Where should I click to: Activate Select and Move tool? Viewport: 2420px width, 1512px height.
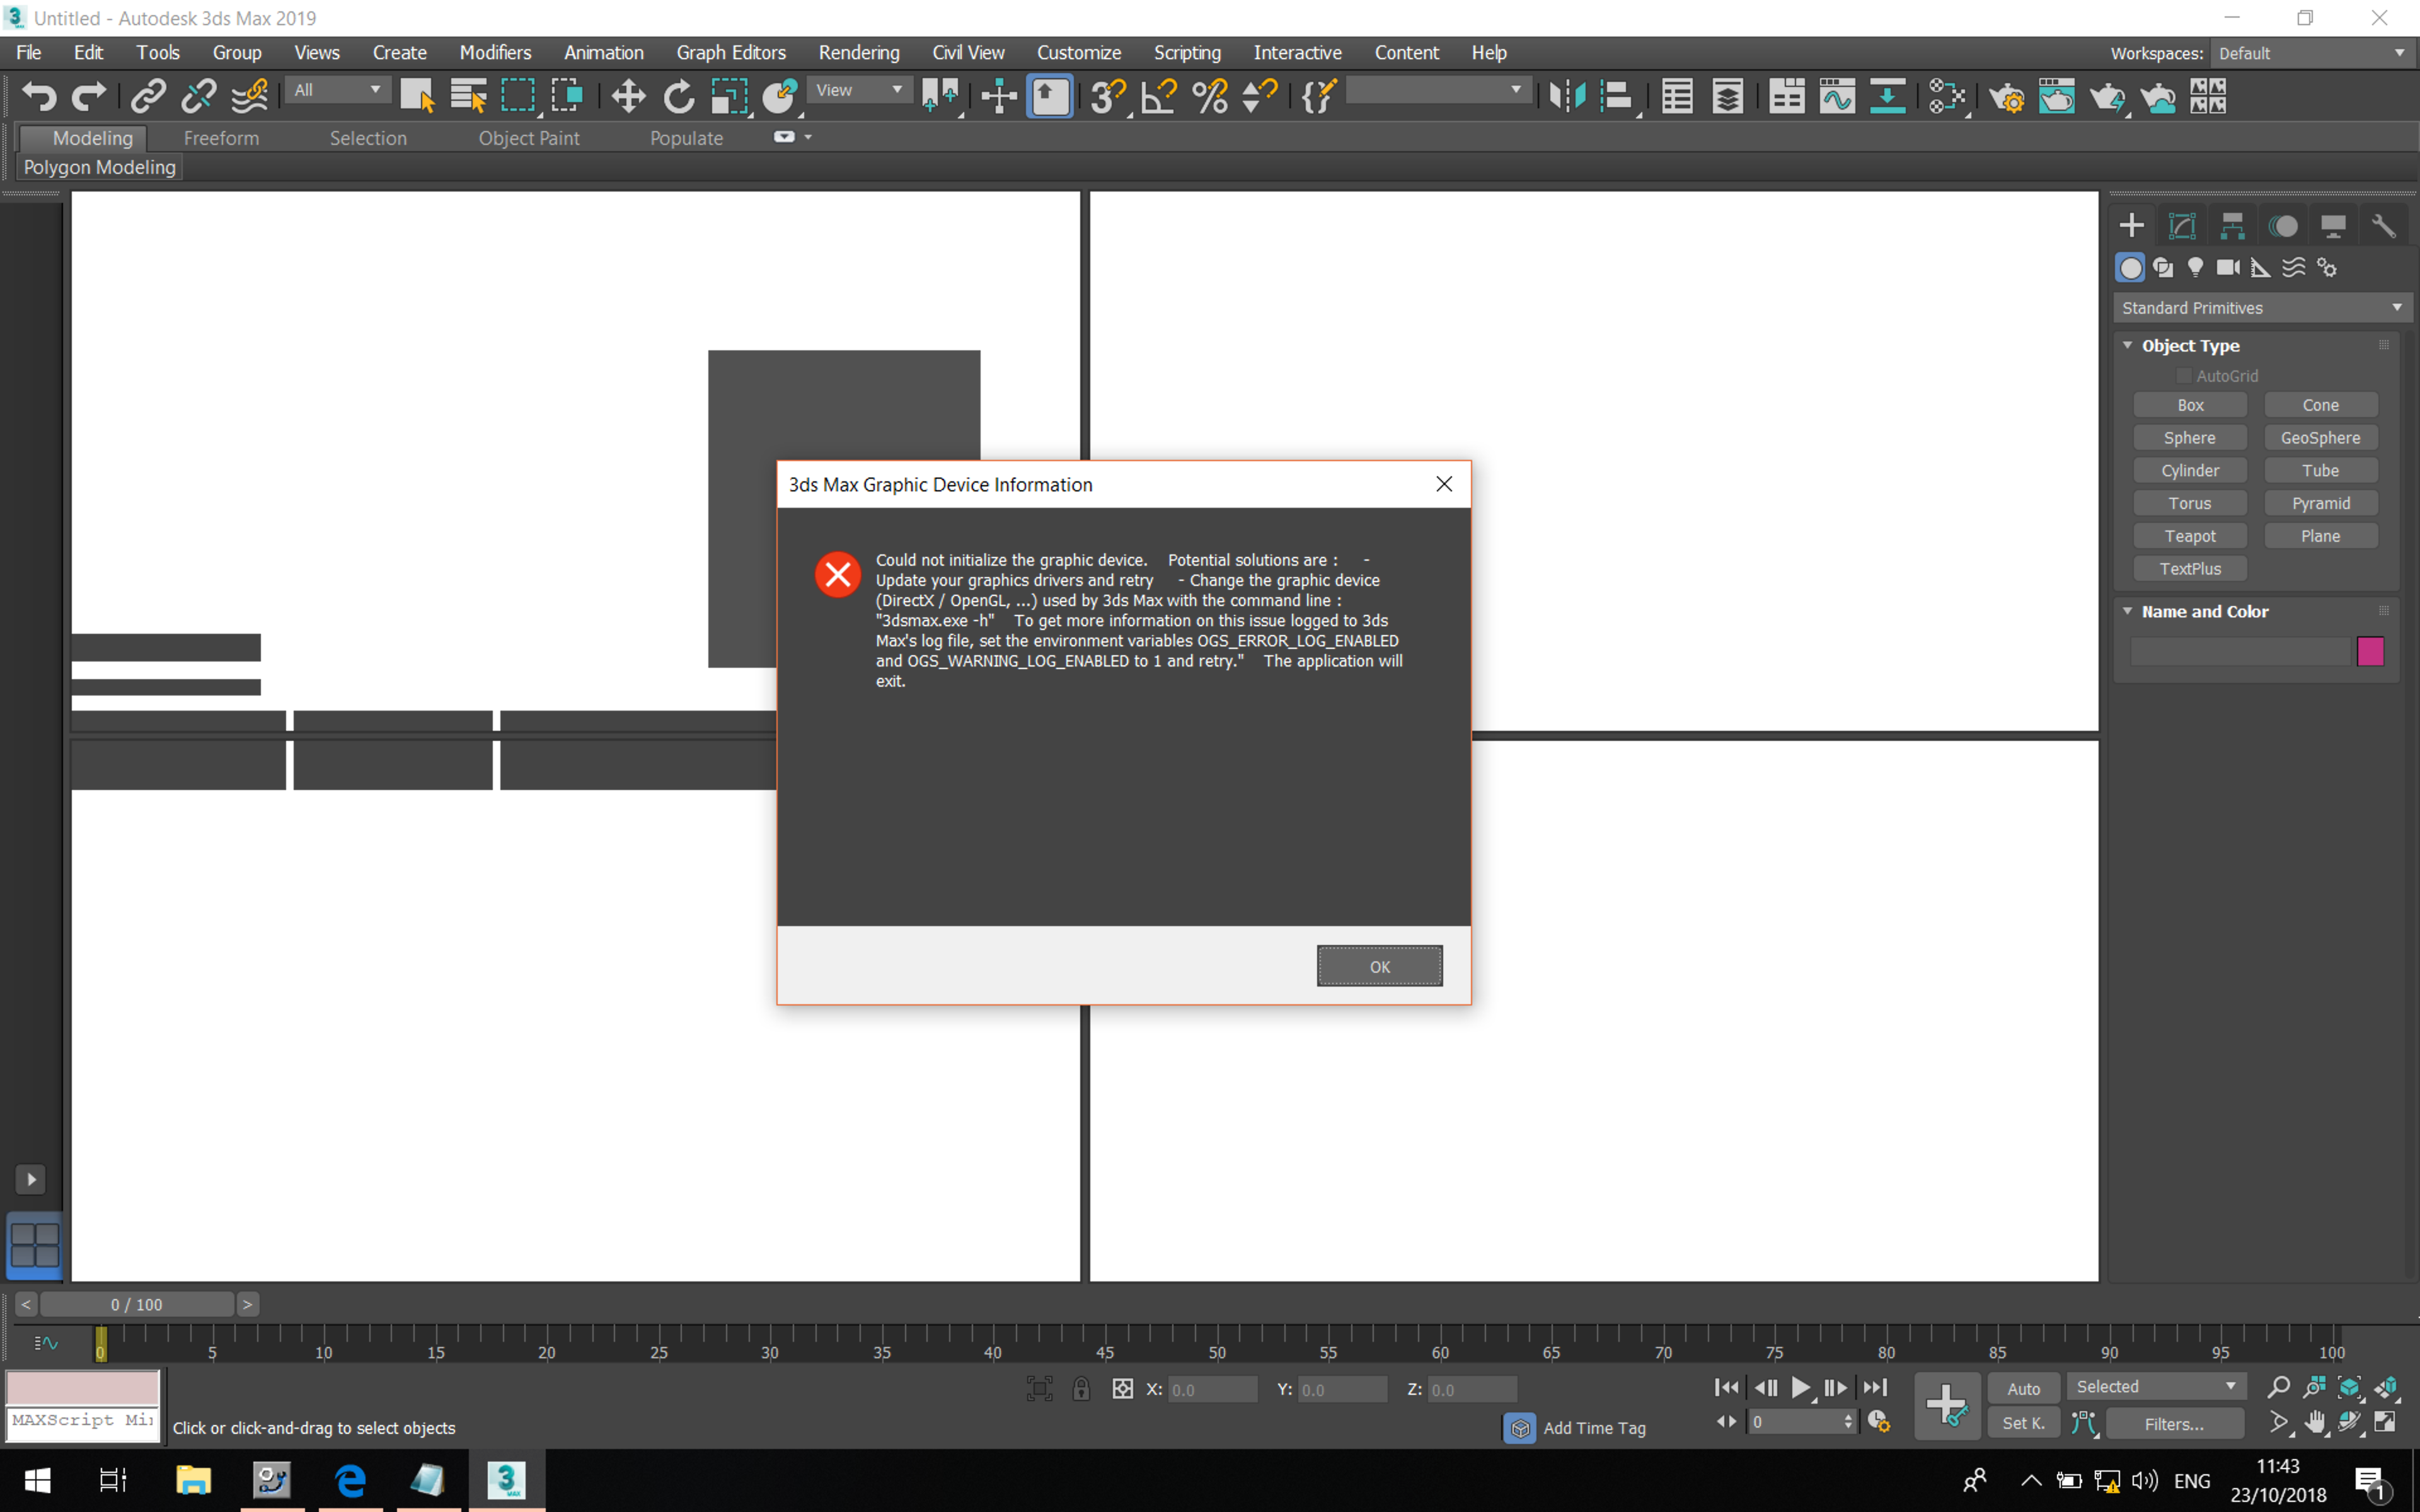tap(628, 96)
